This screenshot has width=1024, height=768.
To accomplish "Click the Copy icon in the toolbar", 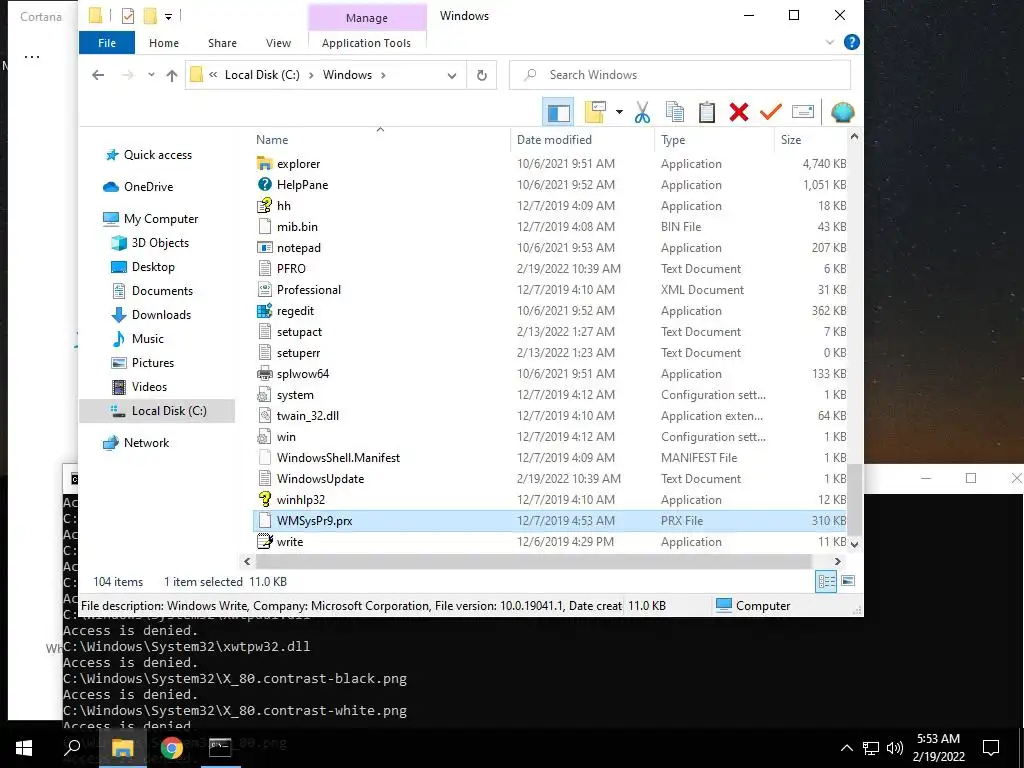I will pos(675,112).
